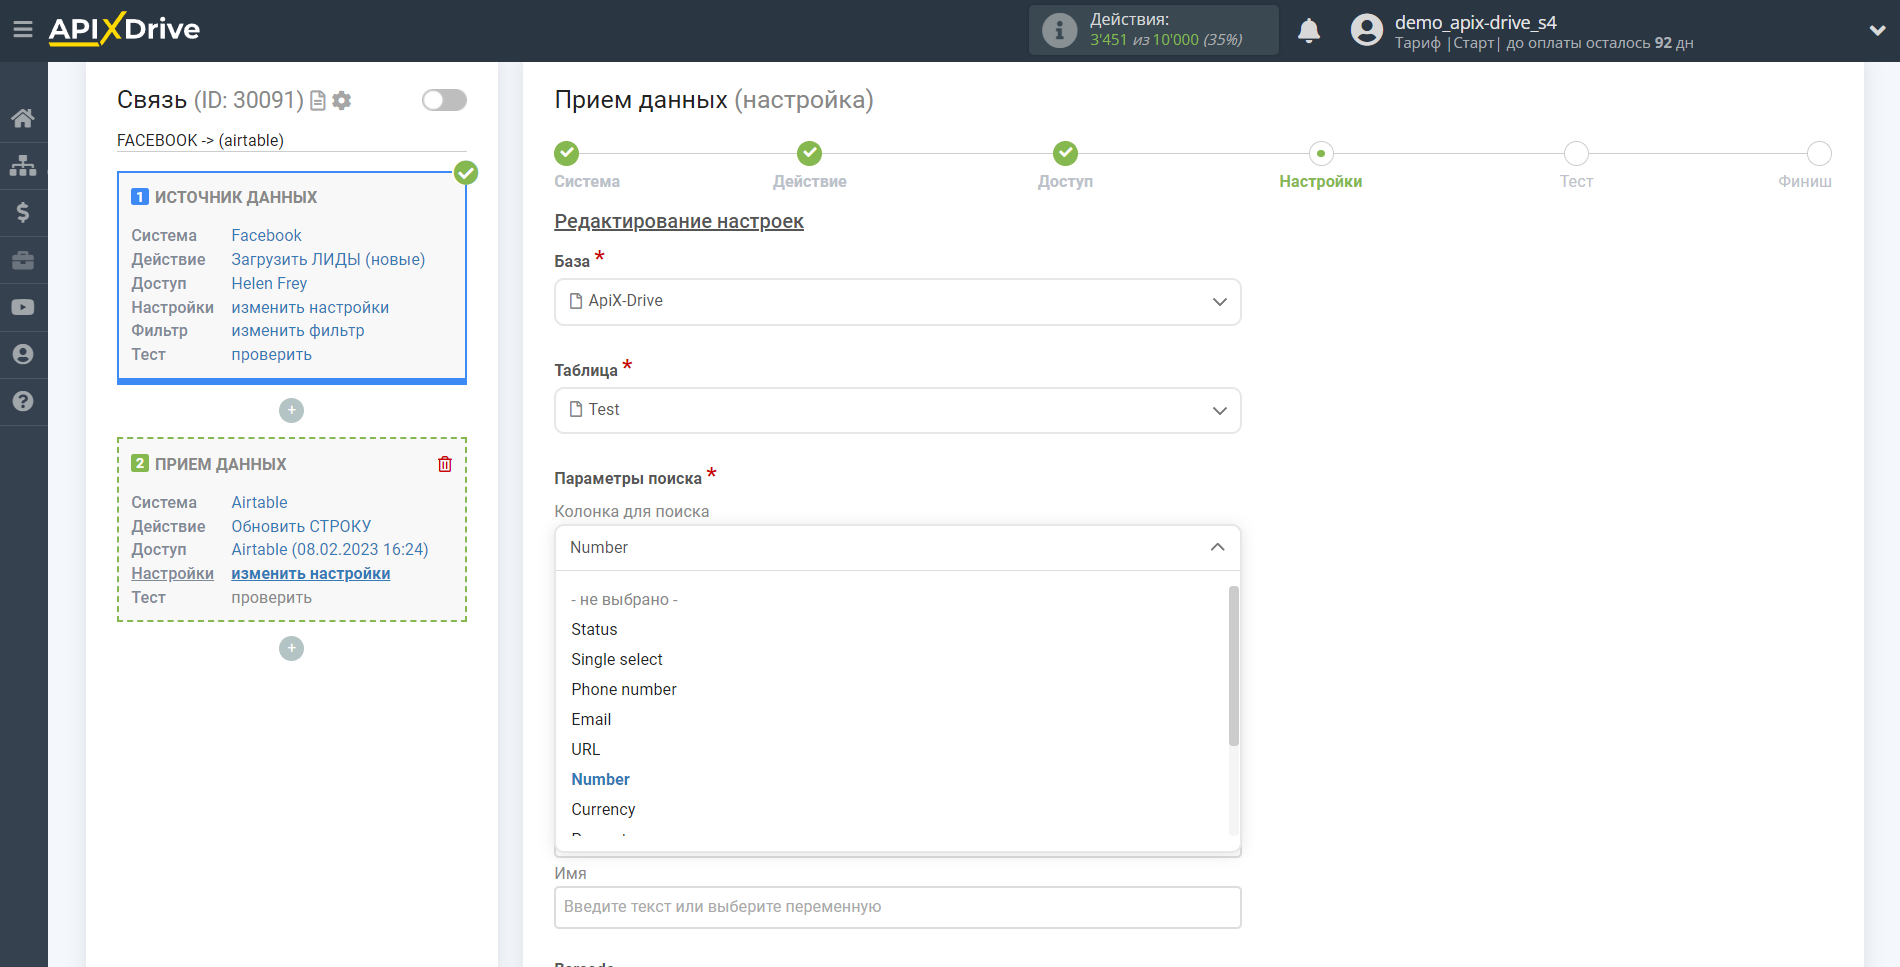Open Загрузить ЛИДЫ (новые) action link
This screenshot has width=1900, height=967.
328,260
